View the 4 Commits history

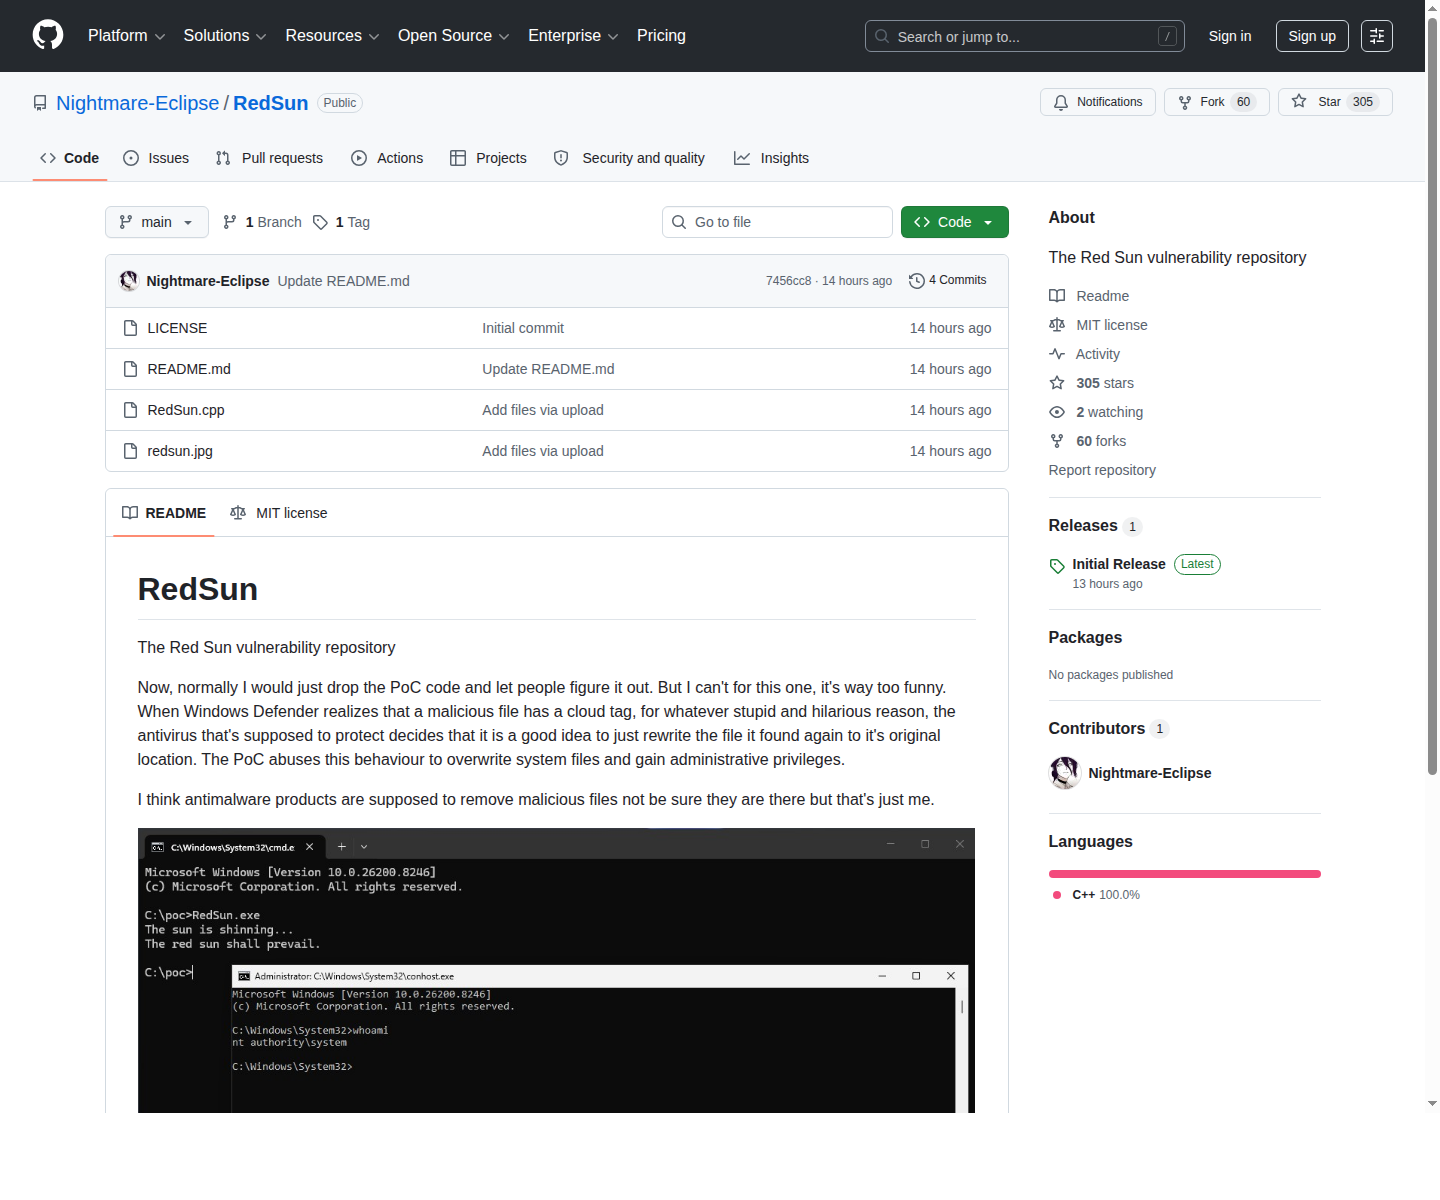[948, 280]
